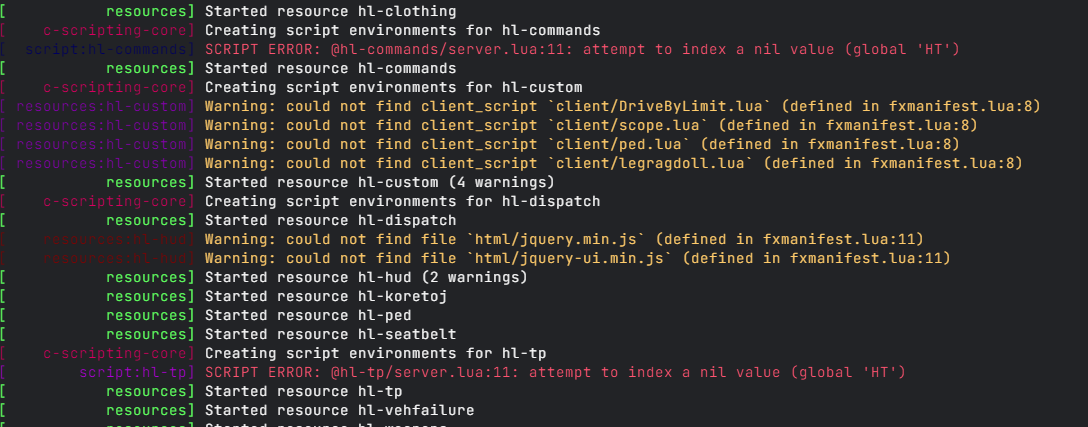This screenshot has width=1088, height=427.
Task: Click the client/legragdoll.lua warning line
Action: click(x=614, y=163)
